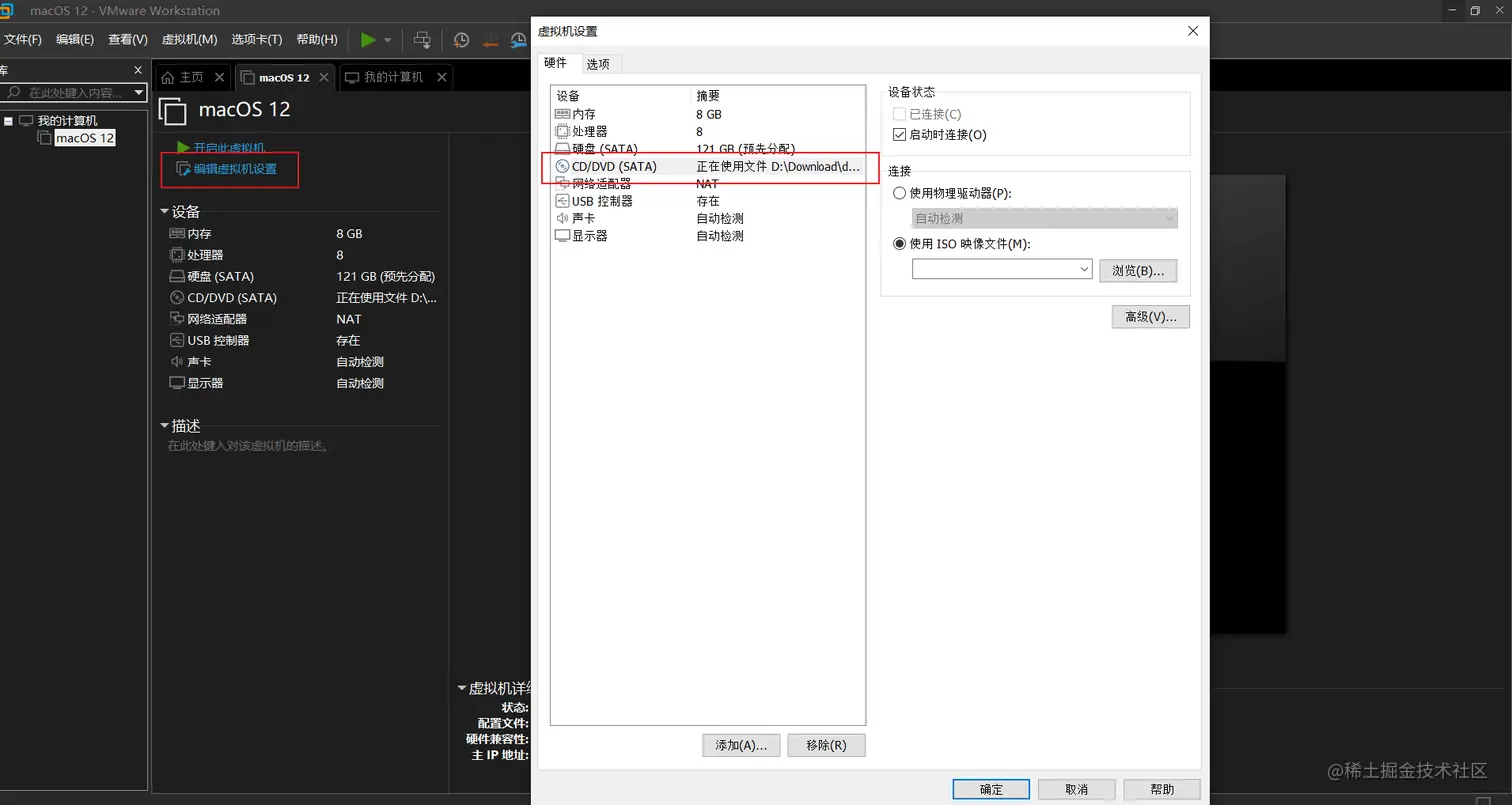1512x805 pixels.
Task: Collapse the 虚拟机详细信息 section
Action: pyautogui.click(x=462, y=688)
